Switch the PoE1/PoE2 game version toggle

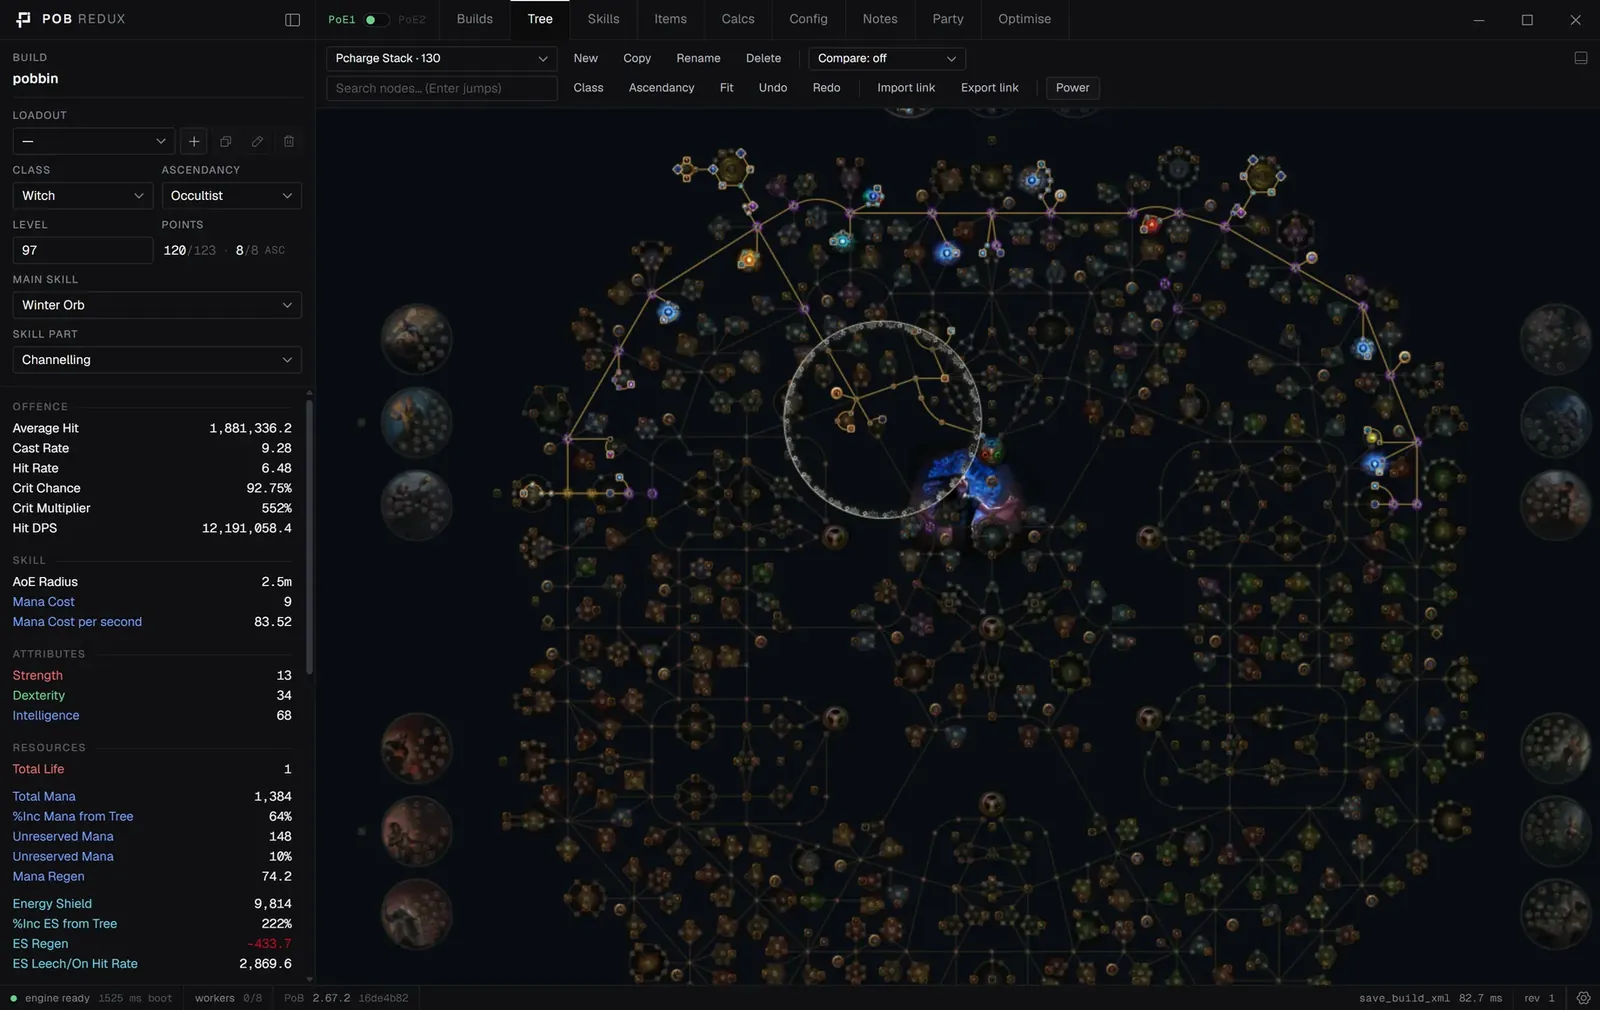click(x=376, y=19)
